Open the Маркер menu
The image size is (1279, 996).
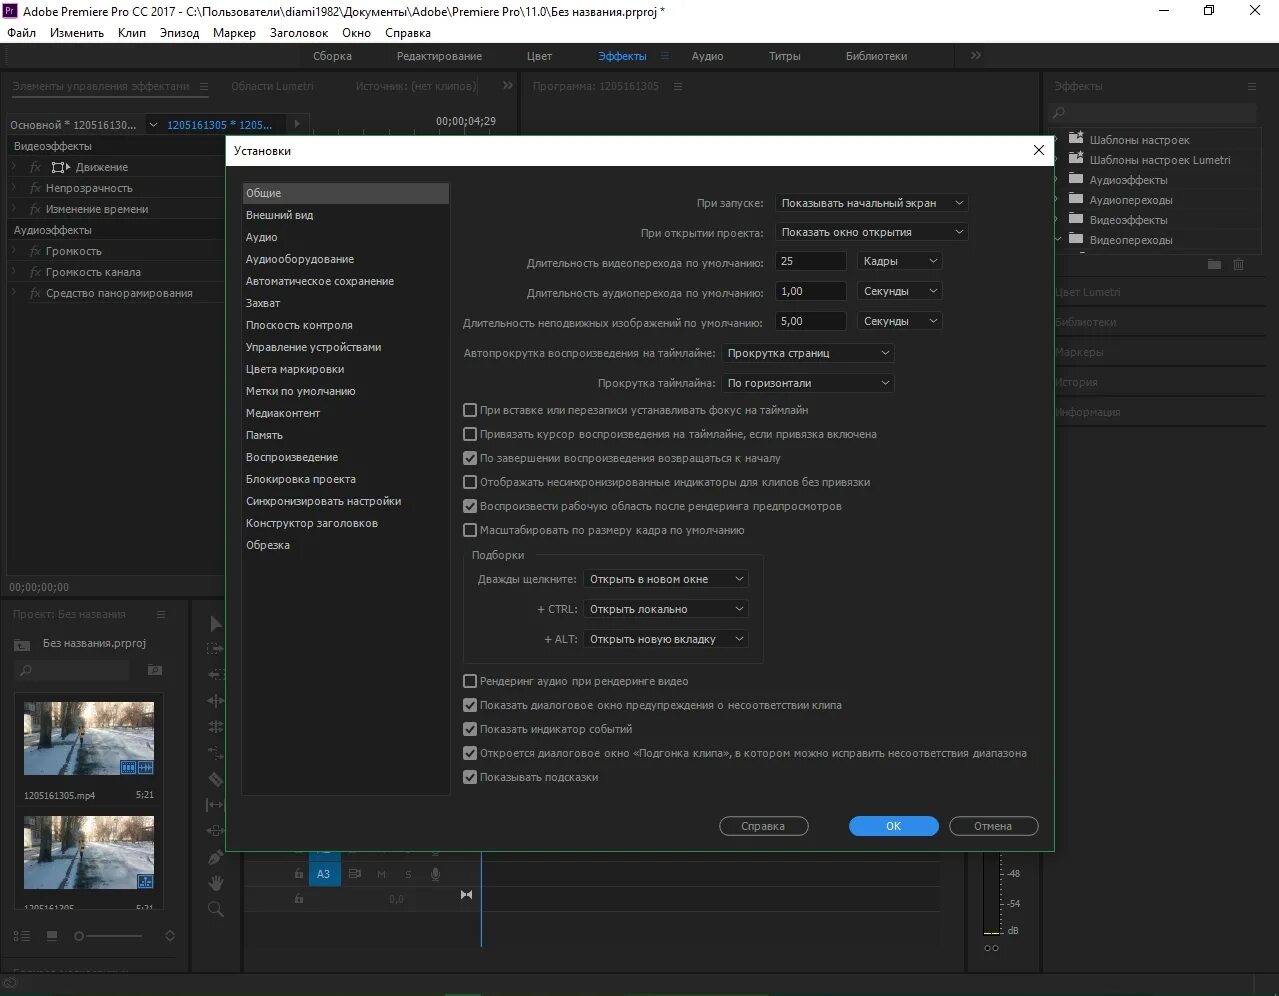coord(234,33)
